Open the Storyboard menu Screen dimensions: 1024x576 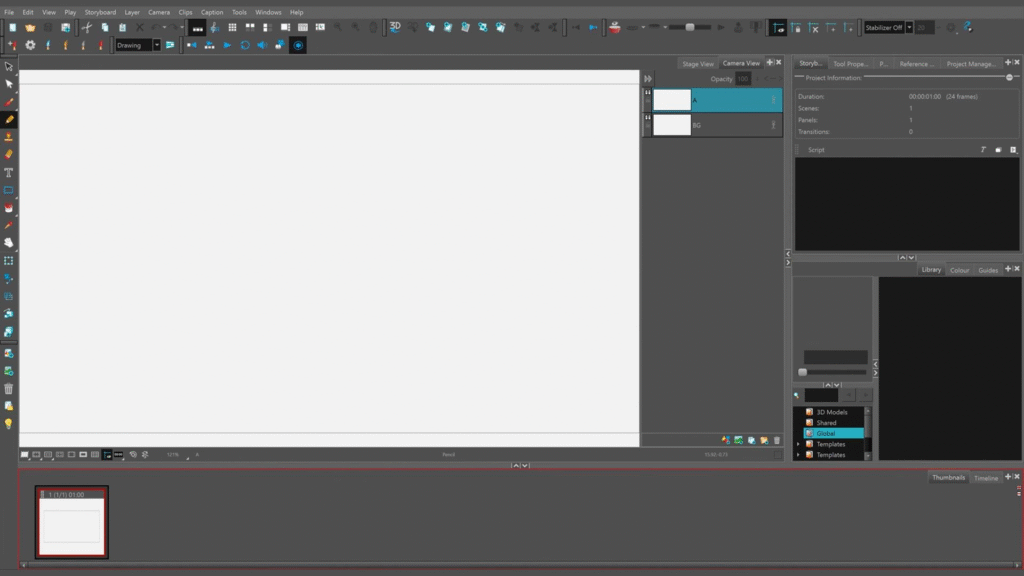(x=100, y=12)
